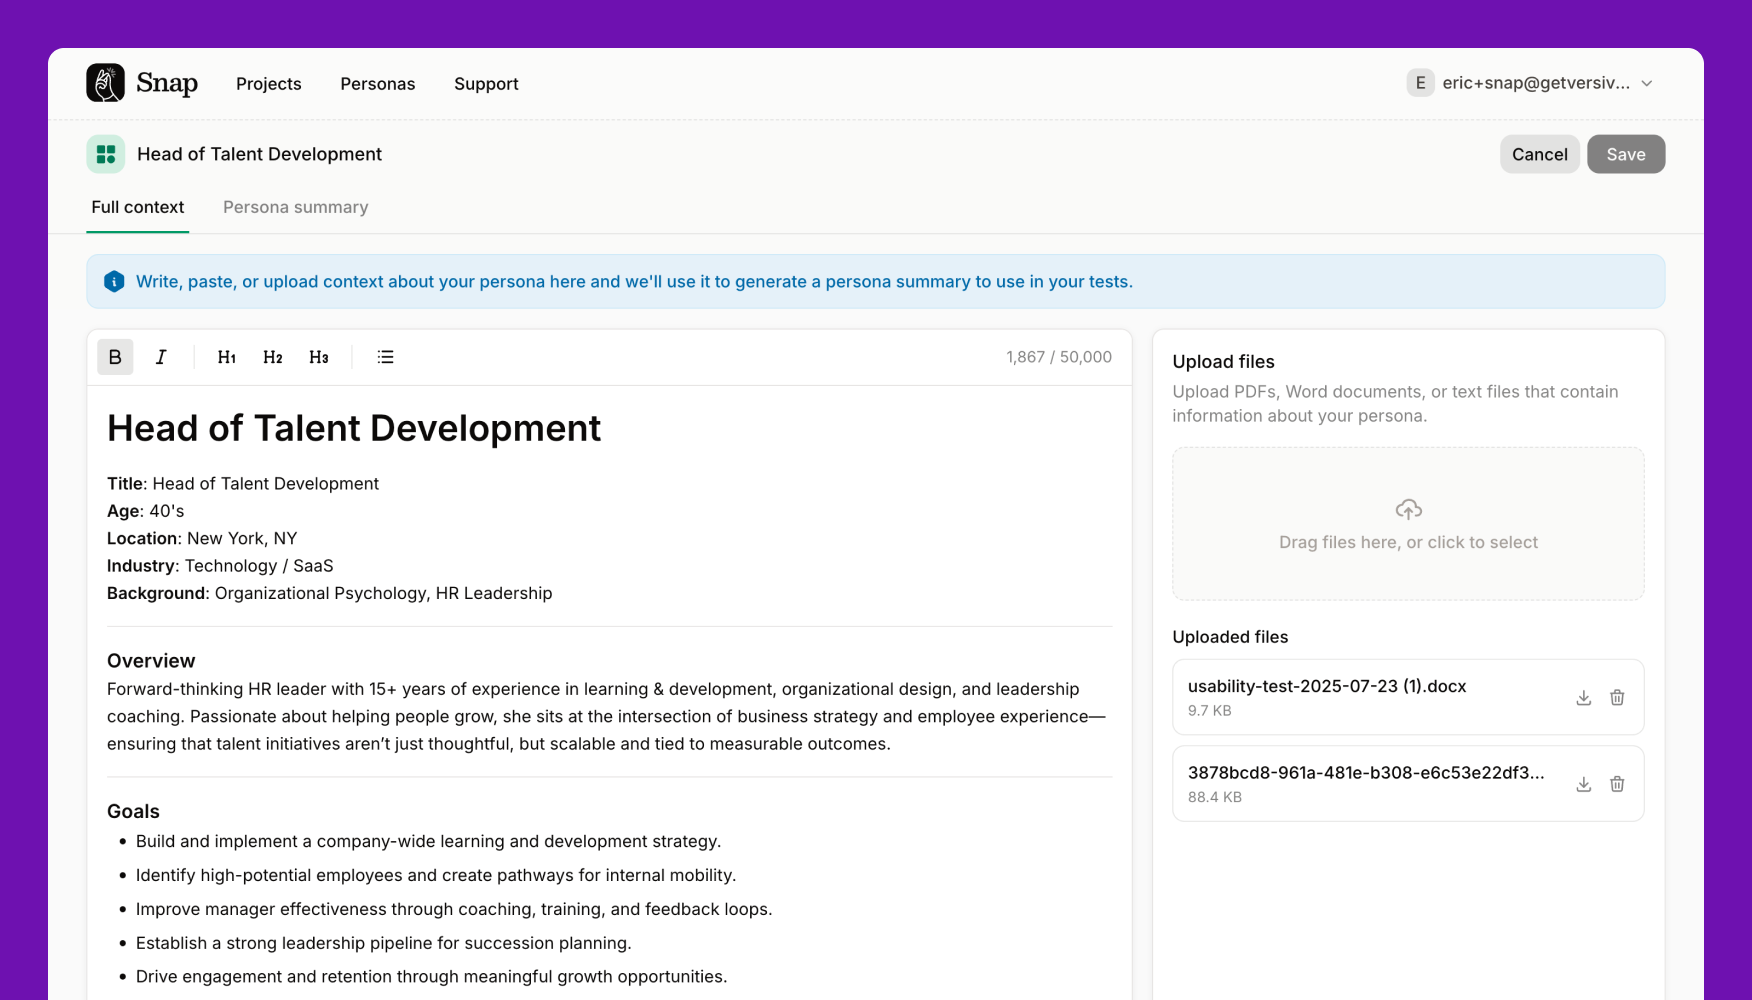Delete the 88.4 KB uploaded file
This screenshot has height=1000, width=1752.
[x=1617, y=784]
